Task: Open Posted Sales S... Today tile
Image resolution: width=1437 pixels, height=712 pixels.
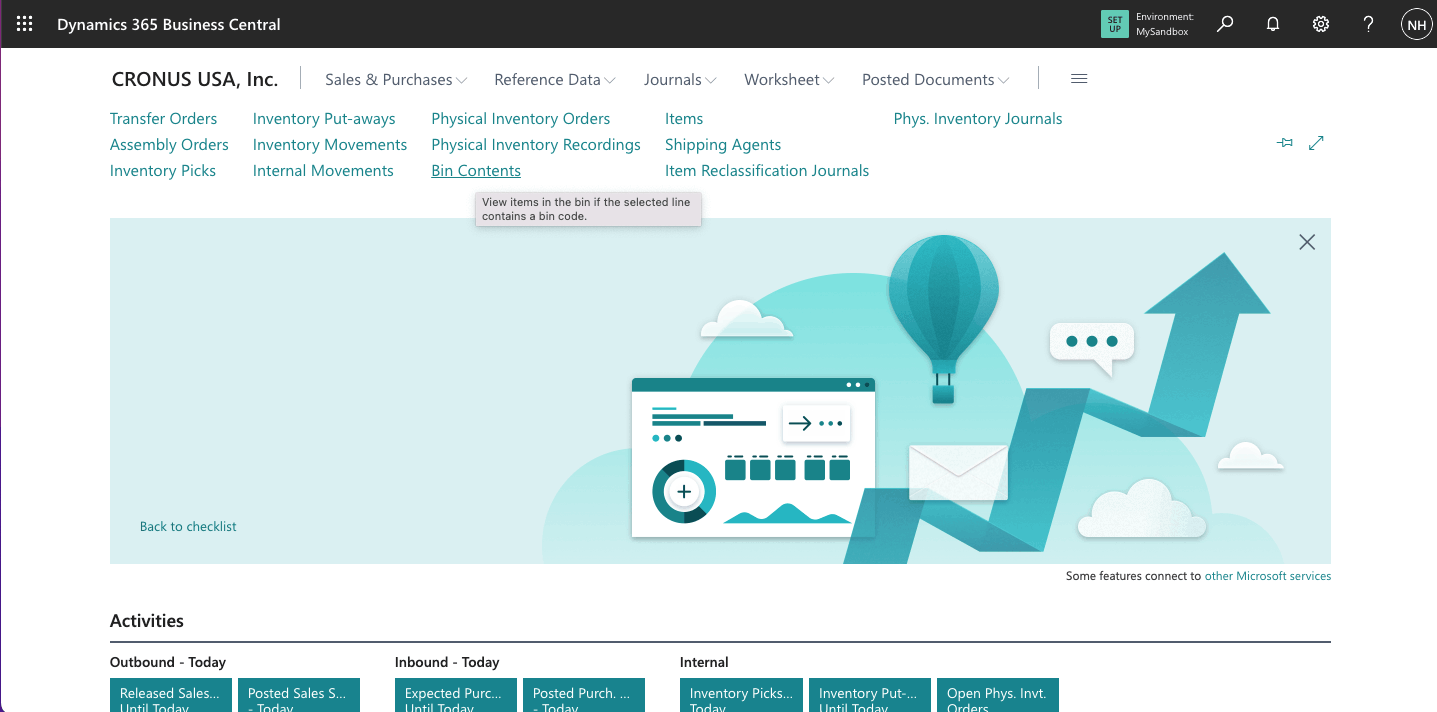Action: pos(299,696)
